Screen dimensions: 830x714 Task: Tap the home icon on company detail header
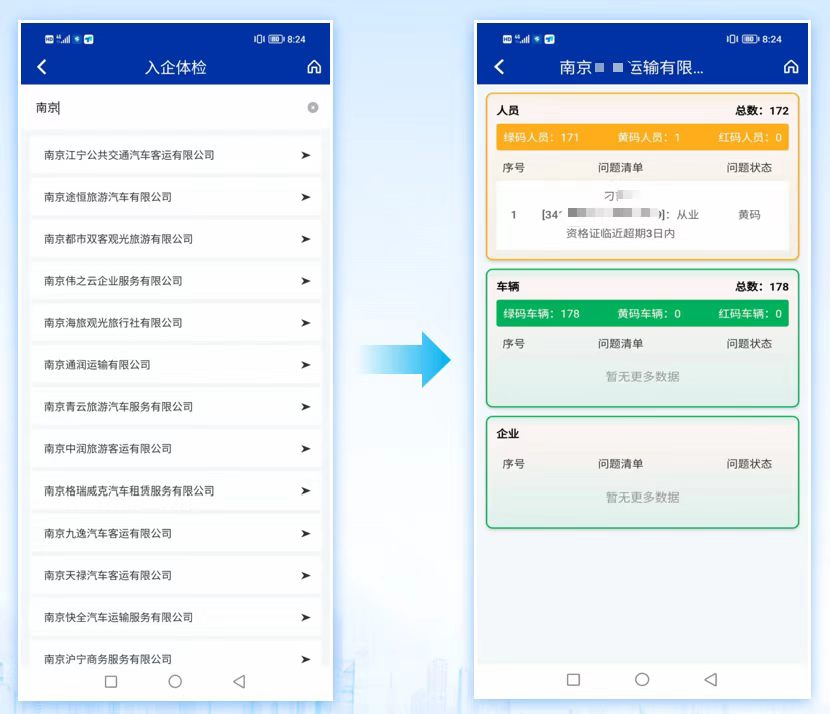coord(791,67)
